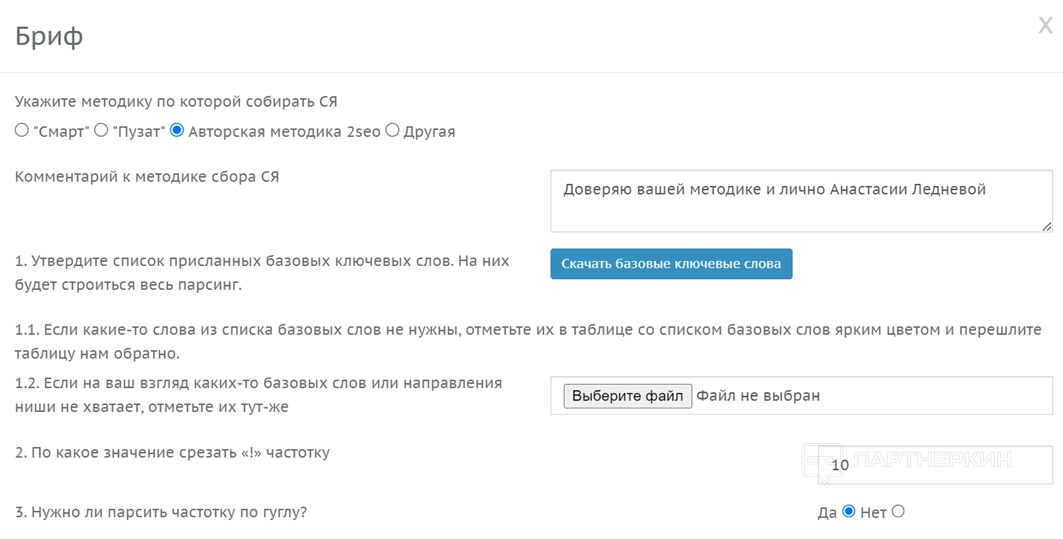Click the "Комментарий к методике сбора СЯ" label
Screen dimensions: 1063x539
pyautogui.click(x=147, y=177)
